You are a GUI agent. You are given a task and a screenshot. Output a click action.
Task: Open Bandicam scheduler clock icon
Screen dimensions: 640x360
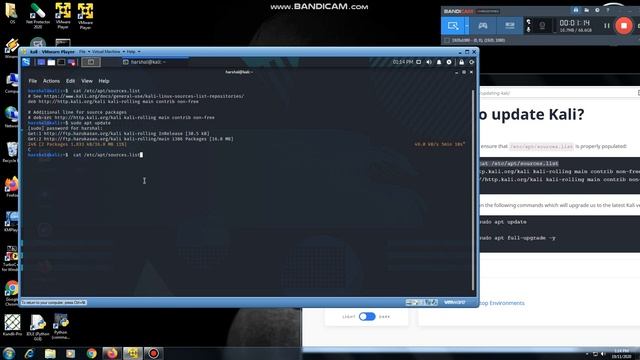[x=597, y=10]
